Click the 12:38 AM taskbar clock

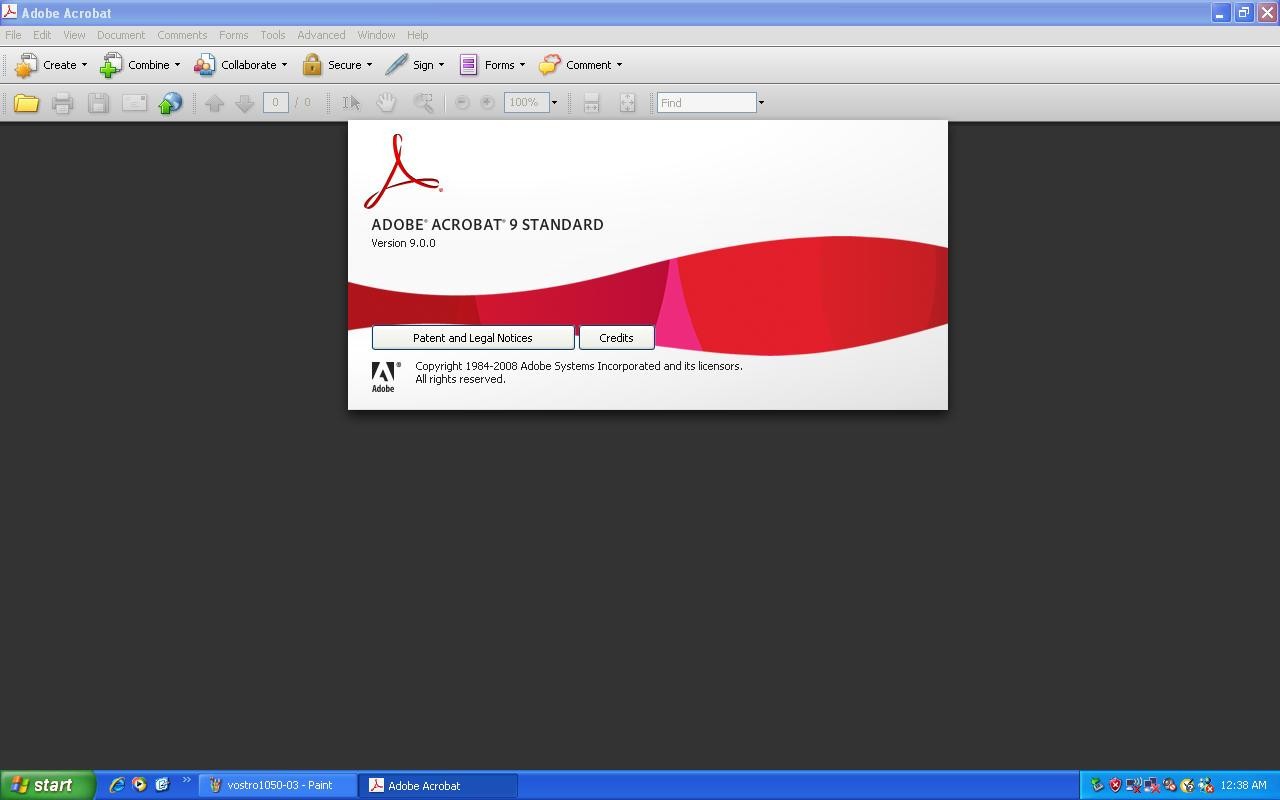coord(1243,785)
